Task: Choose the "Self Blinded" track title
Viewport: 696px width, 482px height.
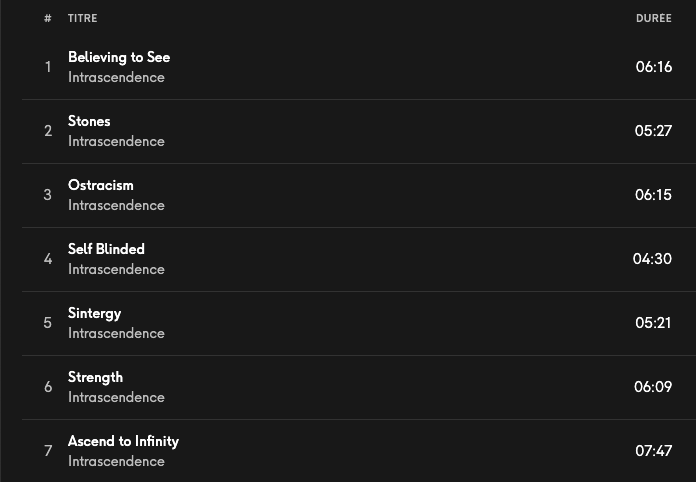Action: [x=106, y=249]
